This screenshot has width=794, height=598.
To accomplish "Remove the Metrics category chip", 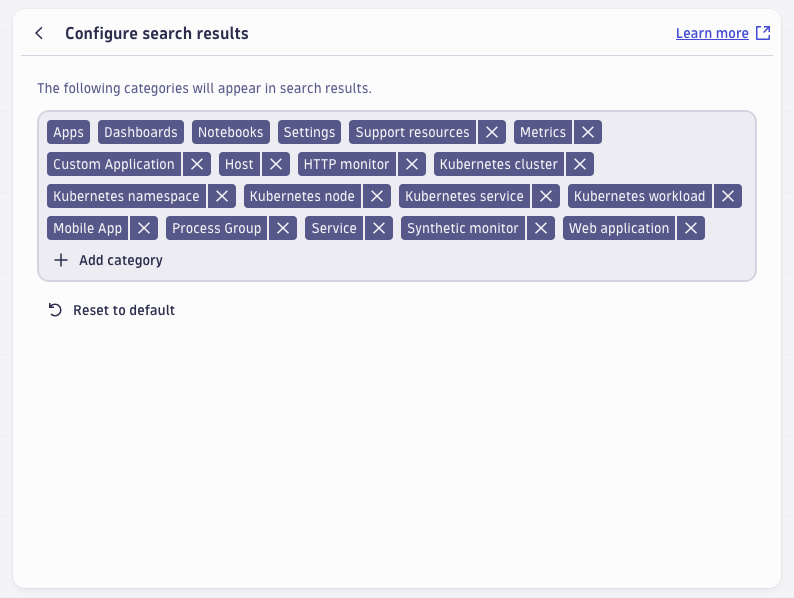I will pyautogui.click(x=588, y=132).
